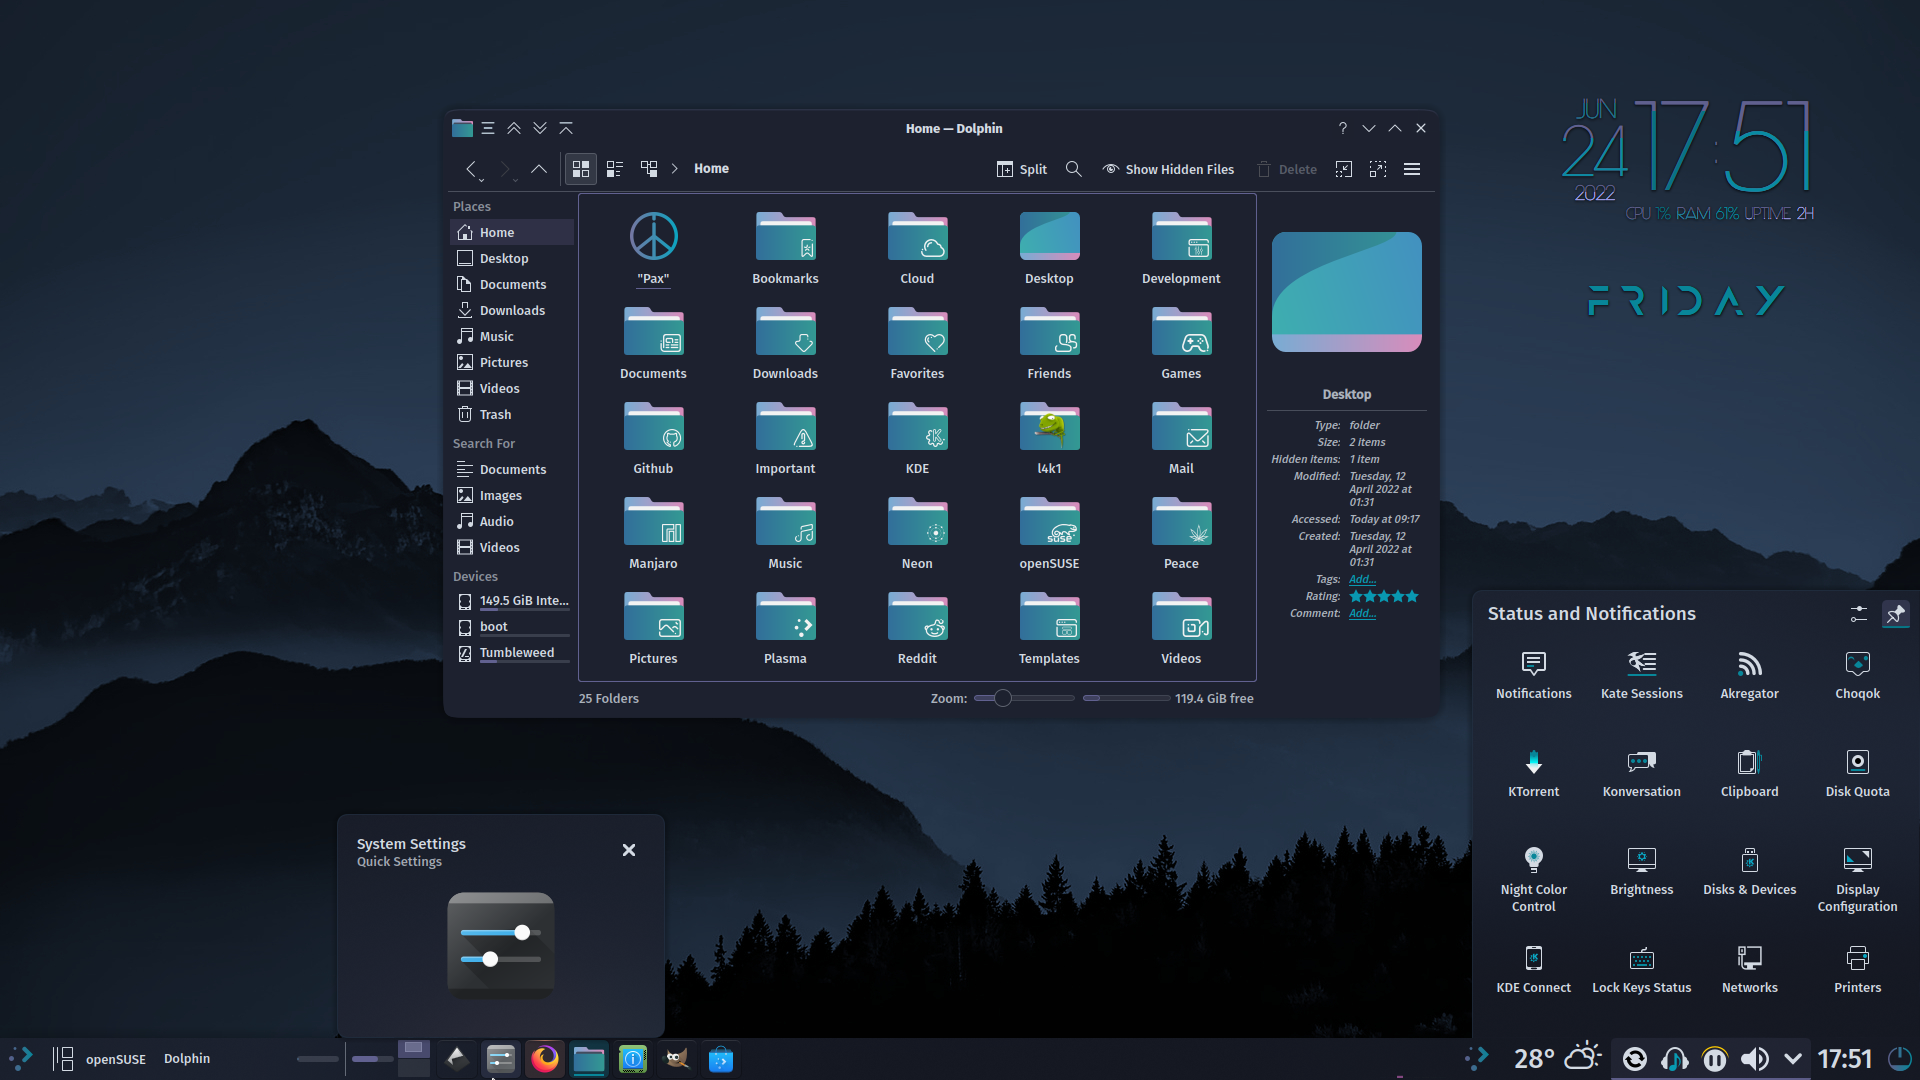Open the Networks entry
1920x1080 pixels.
(x=1749, y=969)
